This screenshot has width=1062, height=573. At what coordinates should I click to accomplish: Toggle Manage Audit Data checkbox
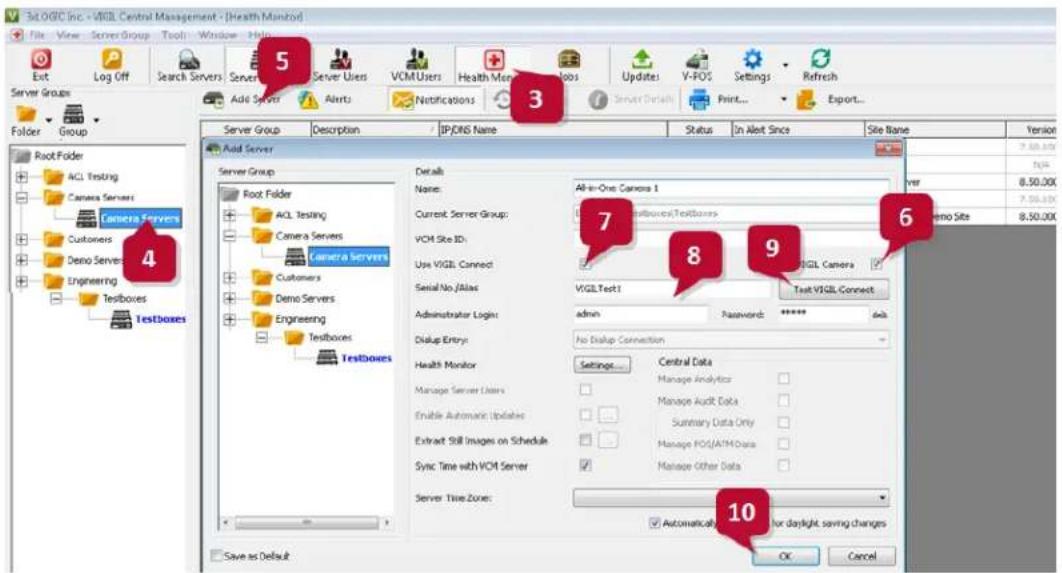tap(784, 401)
